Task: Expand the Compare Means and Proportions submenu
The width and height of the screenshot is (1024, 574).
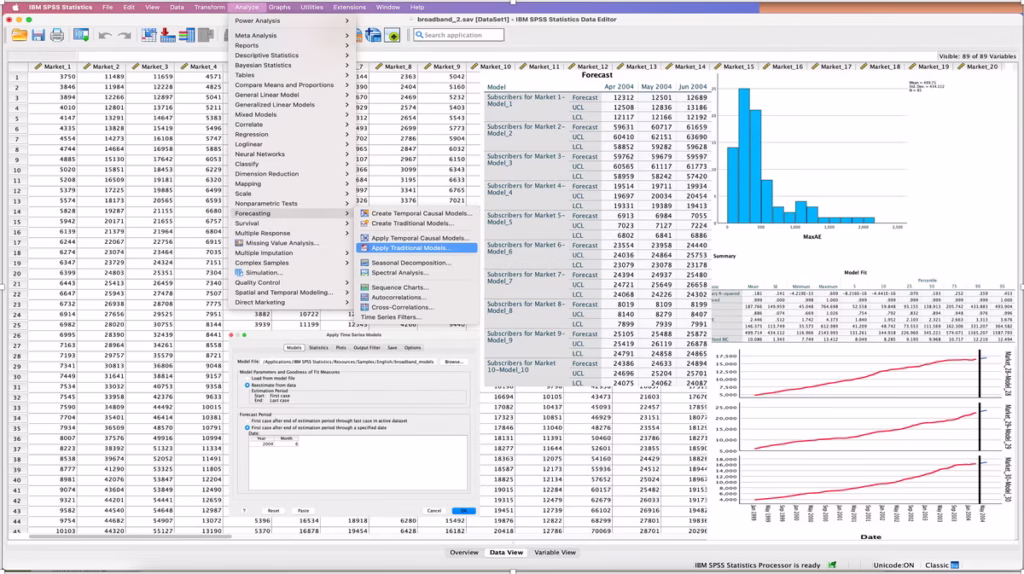Action: [x=292, y=85]
